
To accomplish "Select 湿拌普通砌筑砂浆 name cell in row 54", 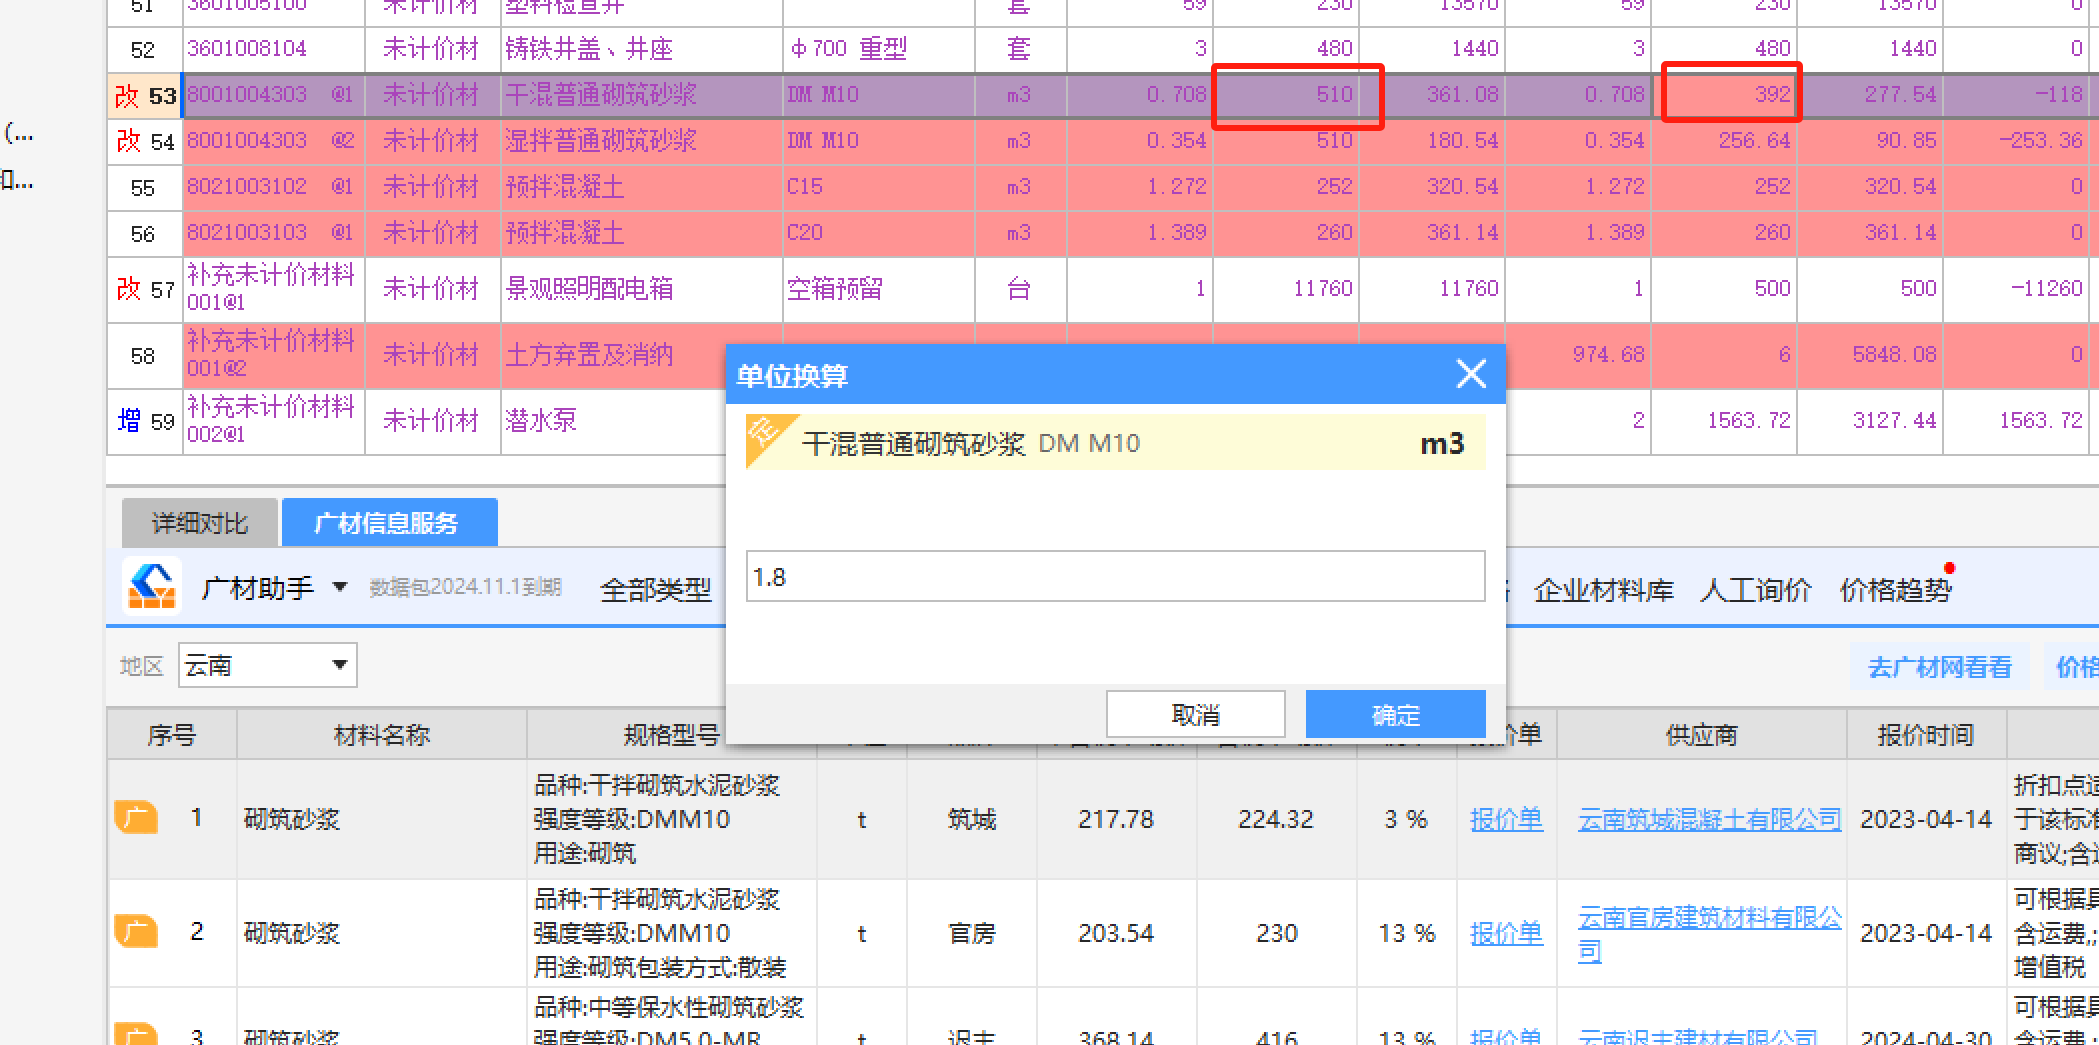I will (641, 141).
